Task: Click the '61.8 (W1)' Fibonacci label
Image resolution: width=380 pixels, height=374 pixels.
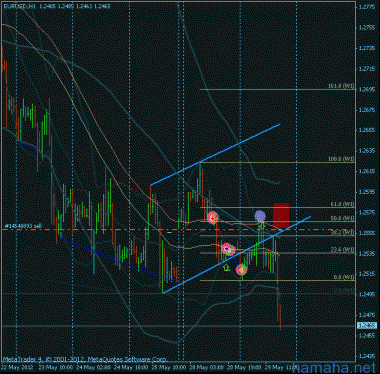Action: pos(342,204)
